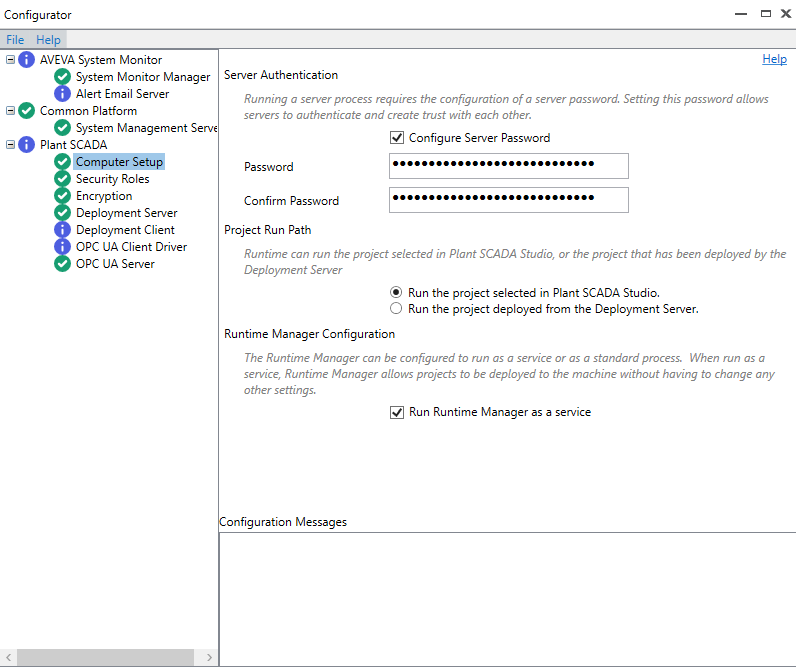This screenshot has height=668, width=796.
Task: Click the info icon beside OPC UA Client Driver
Action: 63,247
